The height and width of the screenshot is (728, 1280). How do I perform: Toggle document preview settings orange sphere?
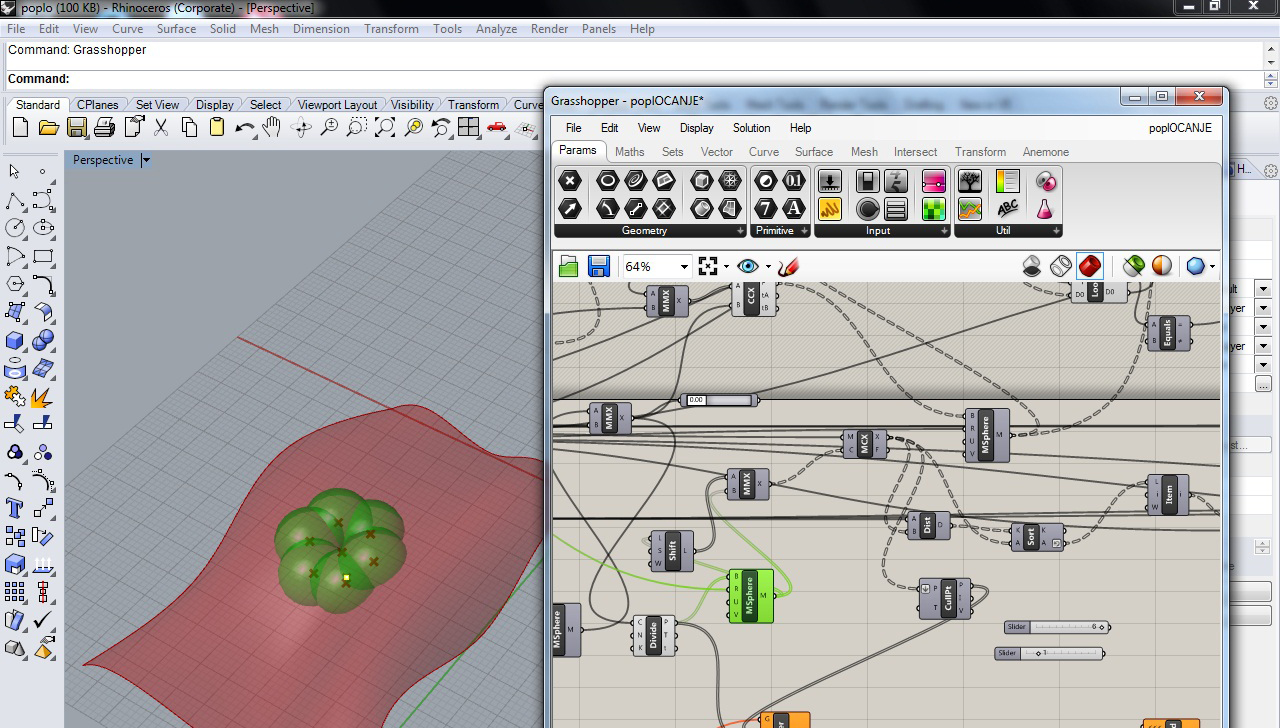tap(1162, 266)
